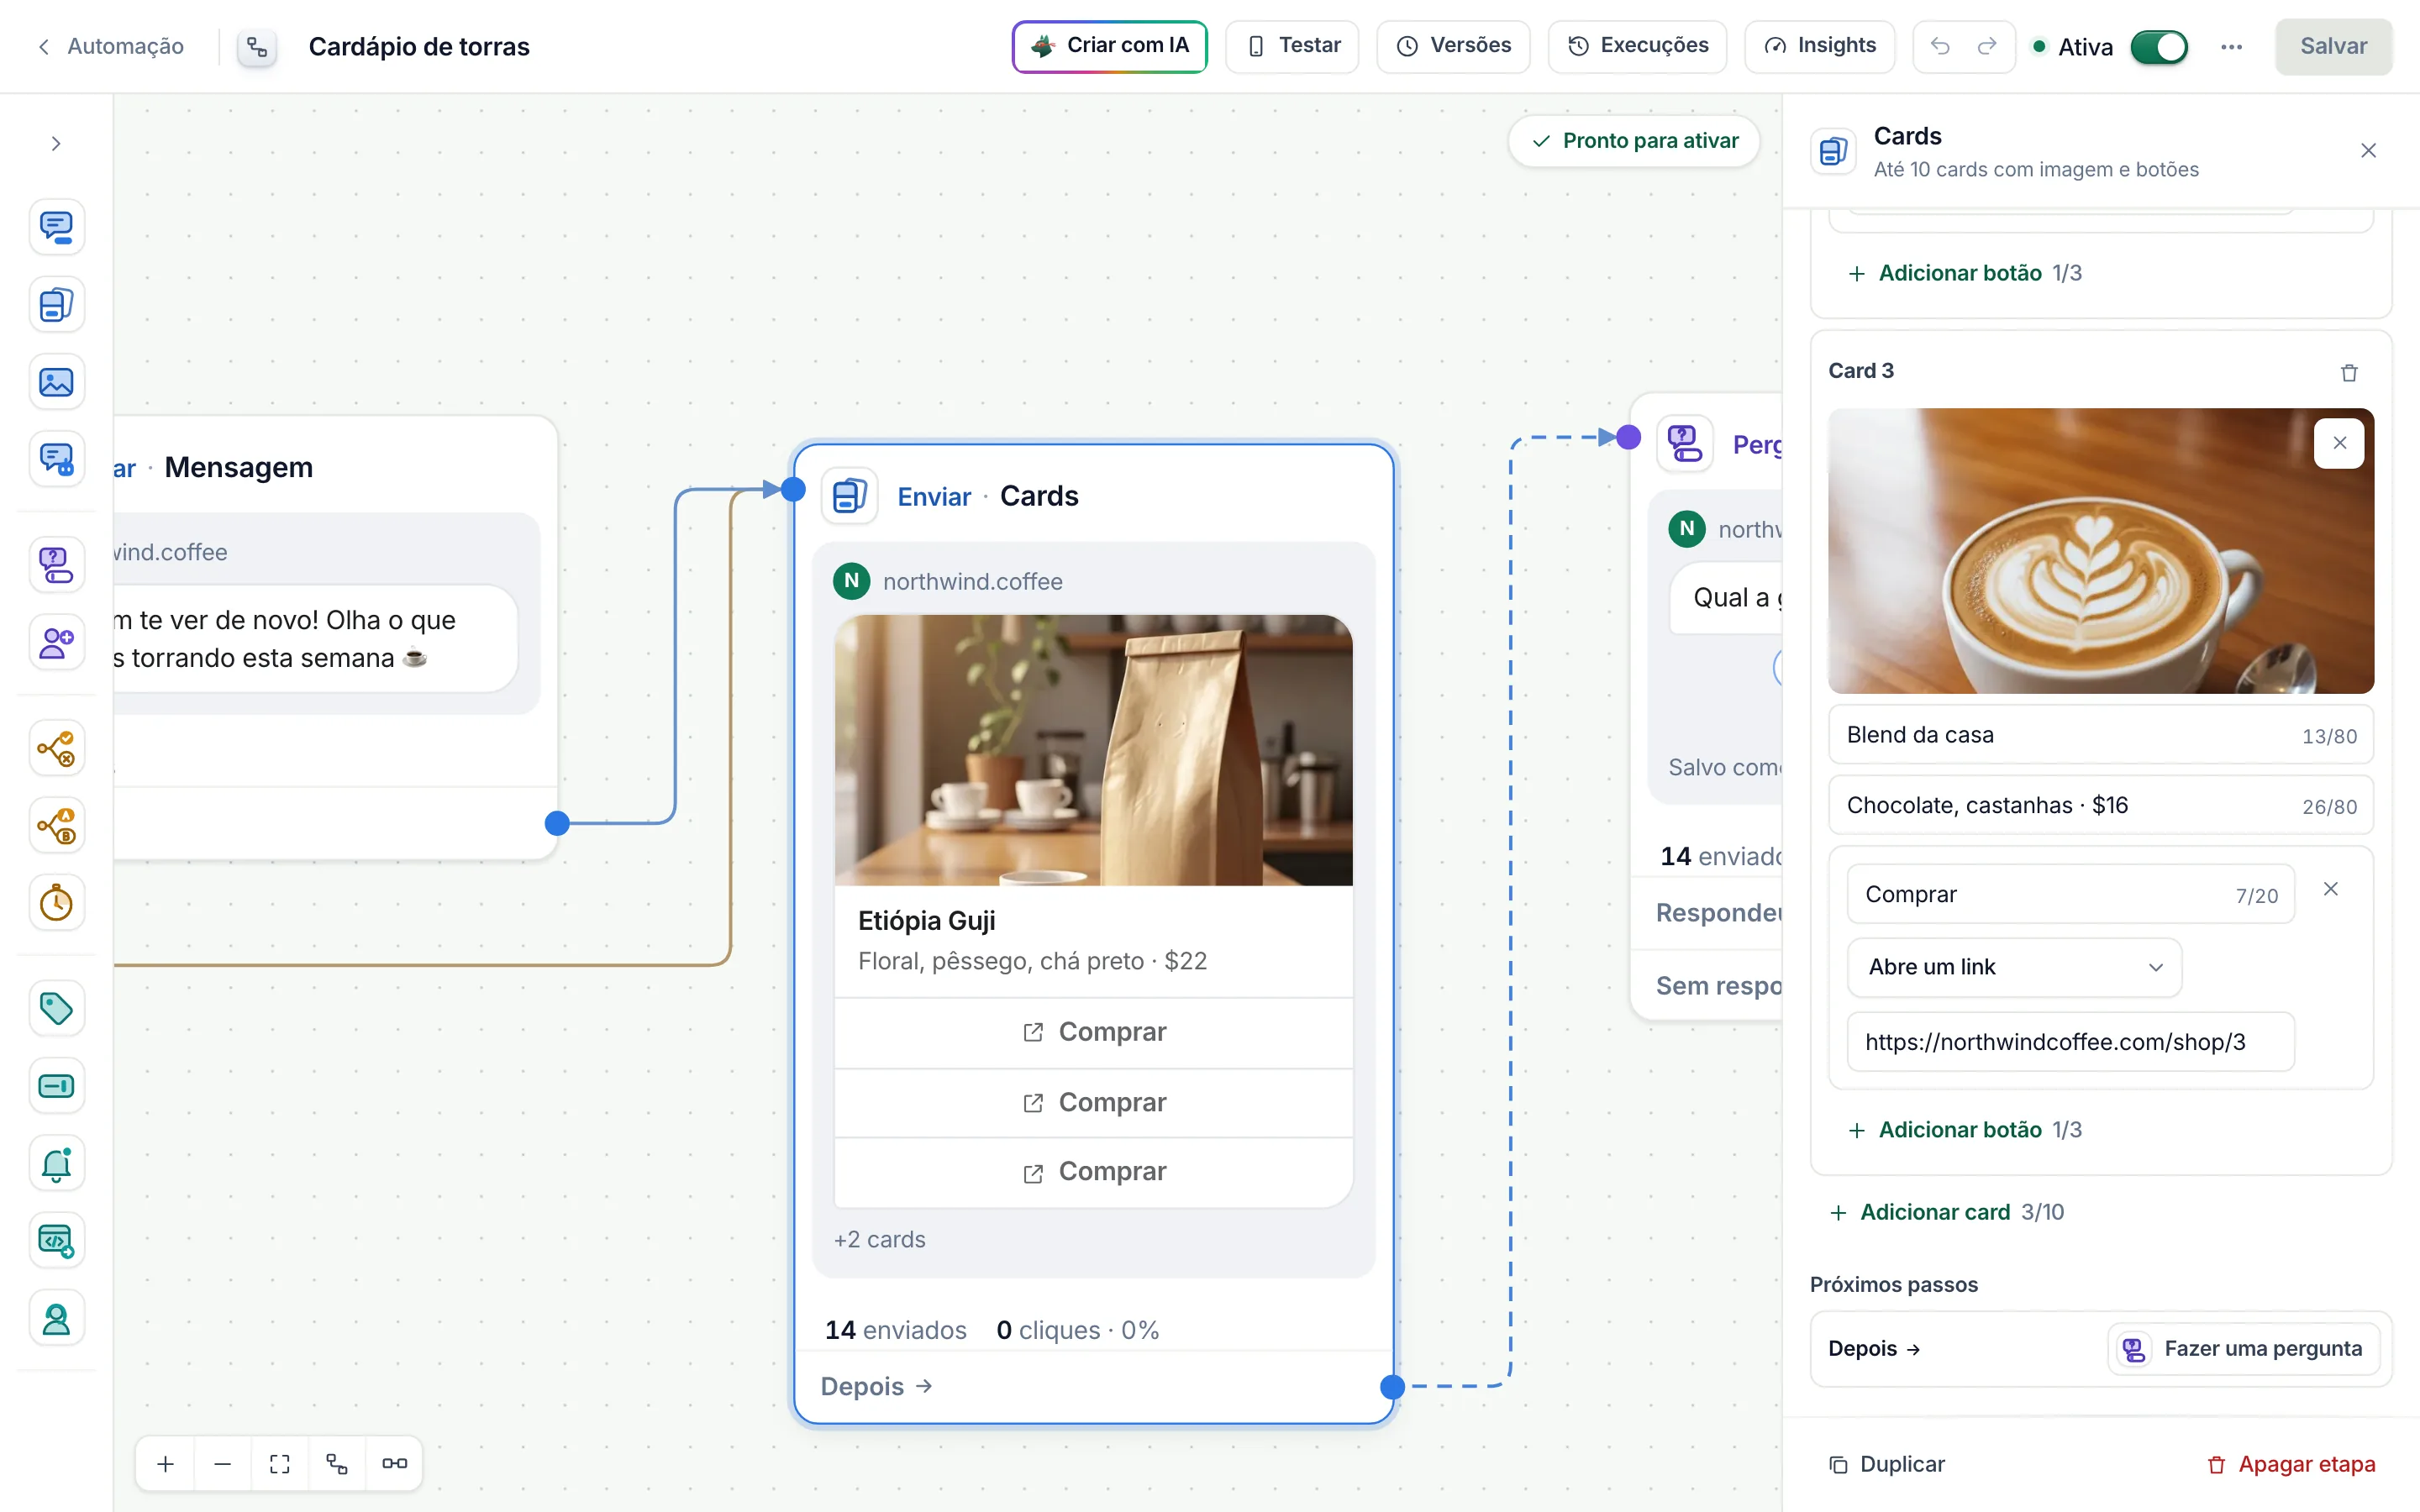The height and width of the screenshot is (1512, 2420).
Task: Pick the tag block icon in sidebar
Action: point(56,1008)
